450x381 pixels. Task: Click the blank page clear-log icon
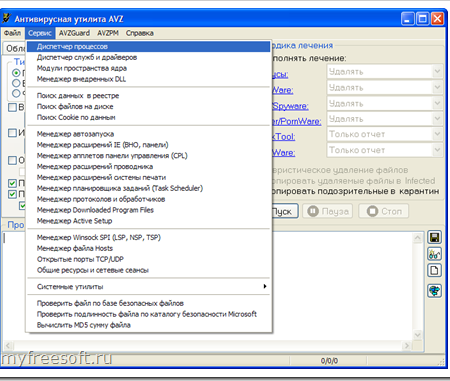point(434,270)
